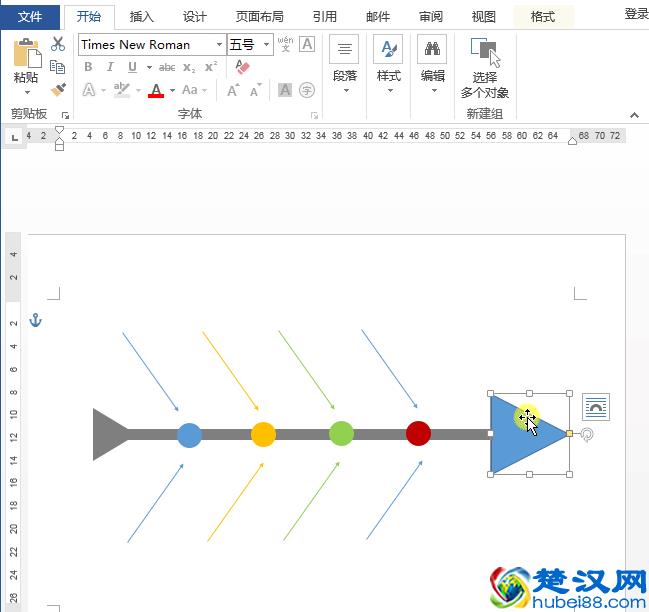Open the 页面布局 tab
This screenshot has height=612, width=649.
coord(259,16)
